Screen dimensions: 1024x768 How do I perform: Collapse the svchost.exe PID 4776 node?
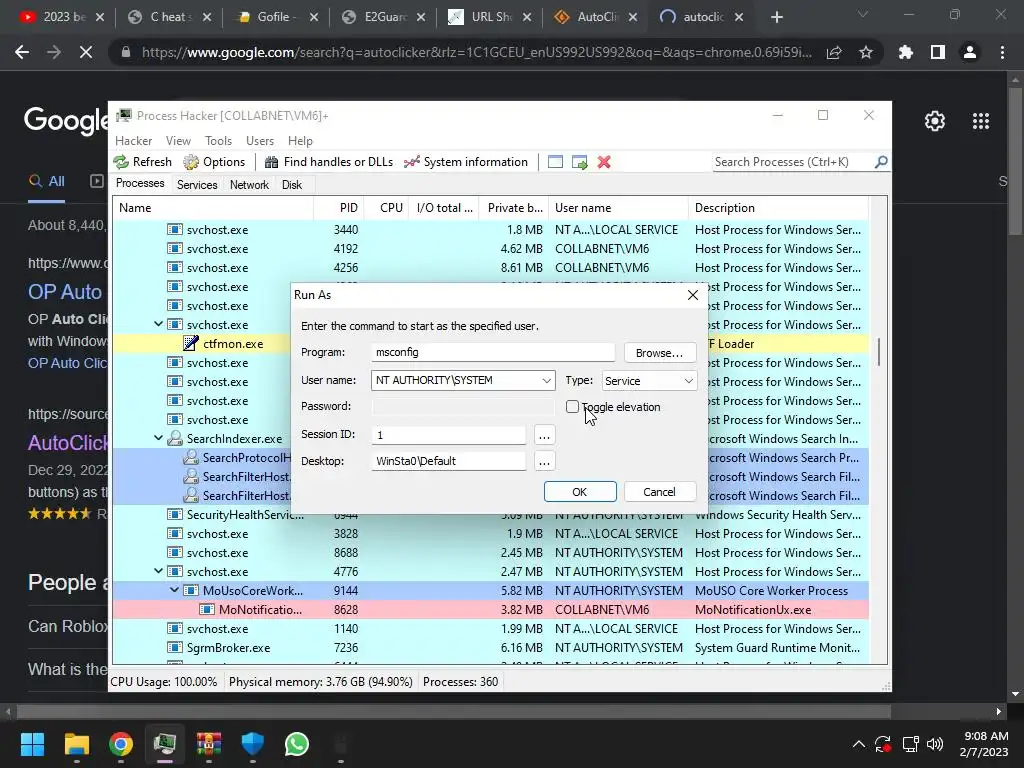point(158,571)
